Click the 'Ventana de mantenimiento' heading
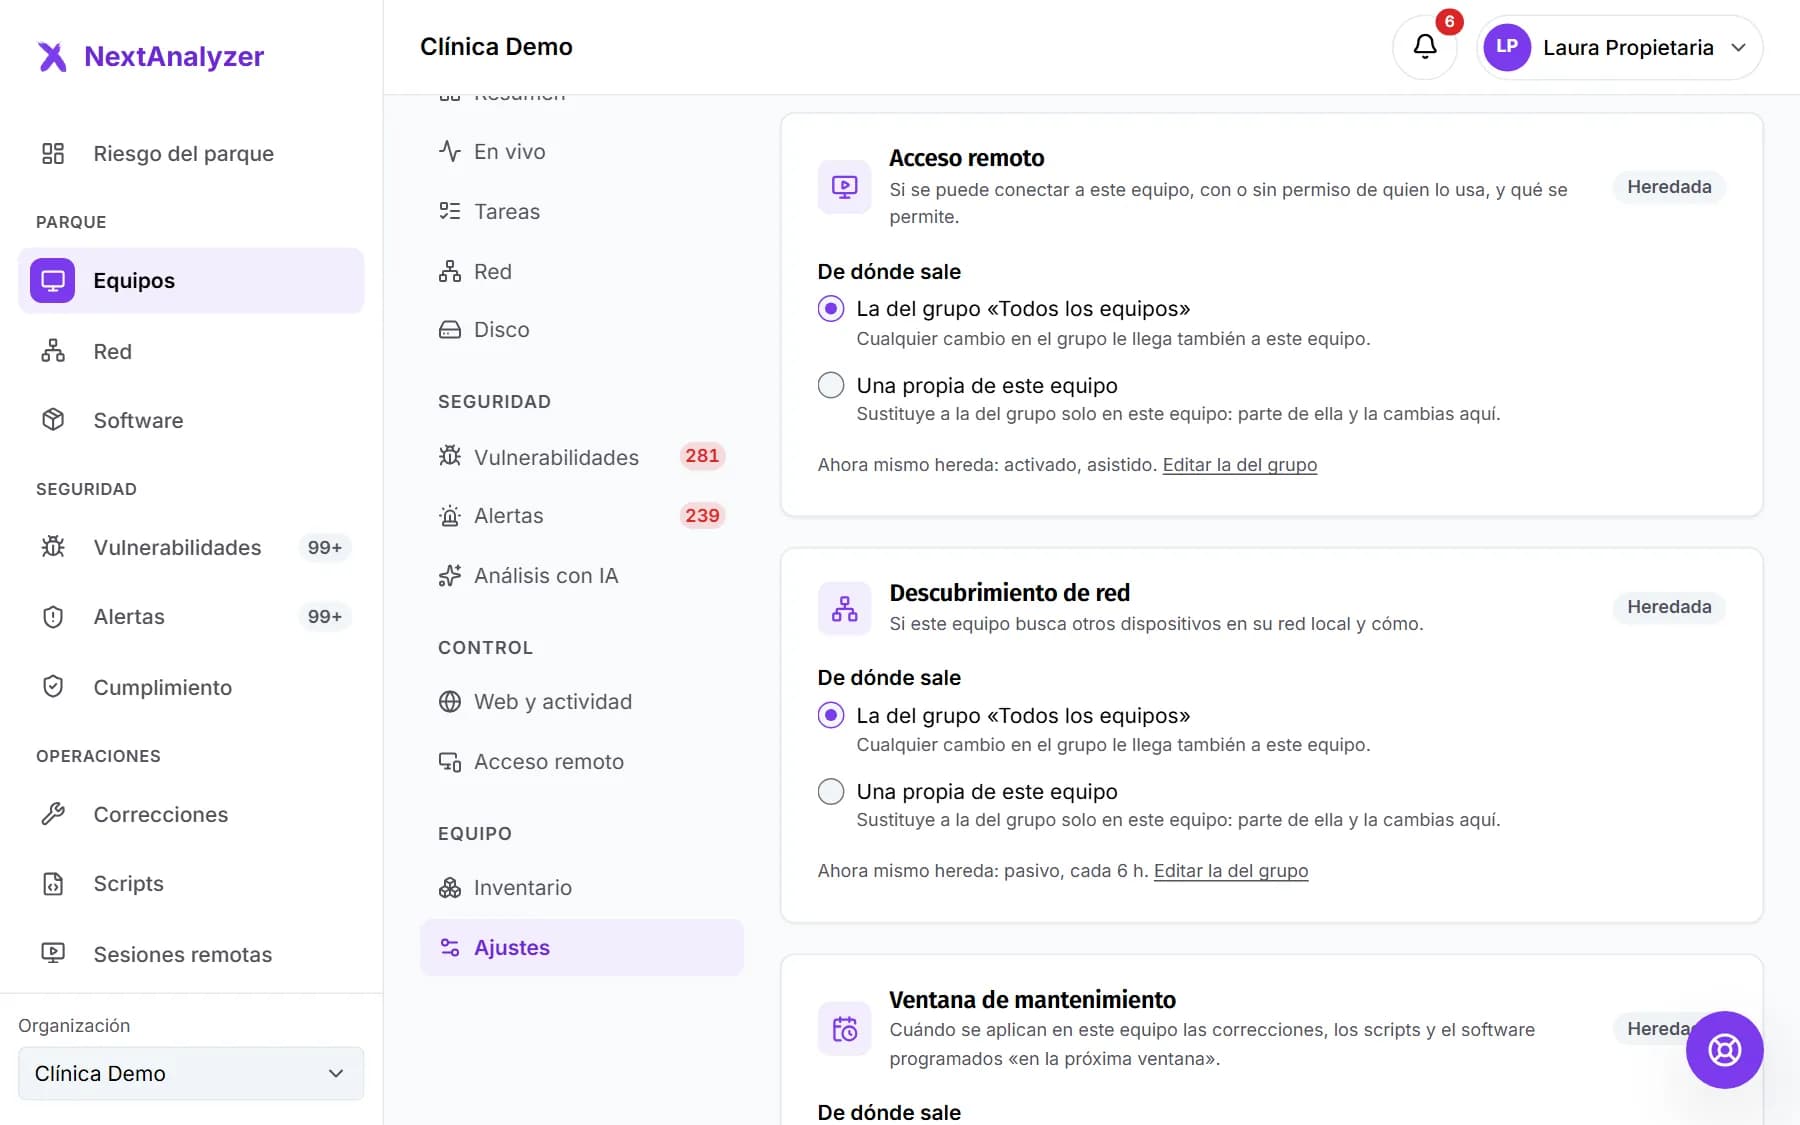Screen dimensions: 1800x1125 tap(1032, 1000)
